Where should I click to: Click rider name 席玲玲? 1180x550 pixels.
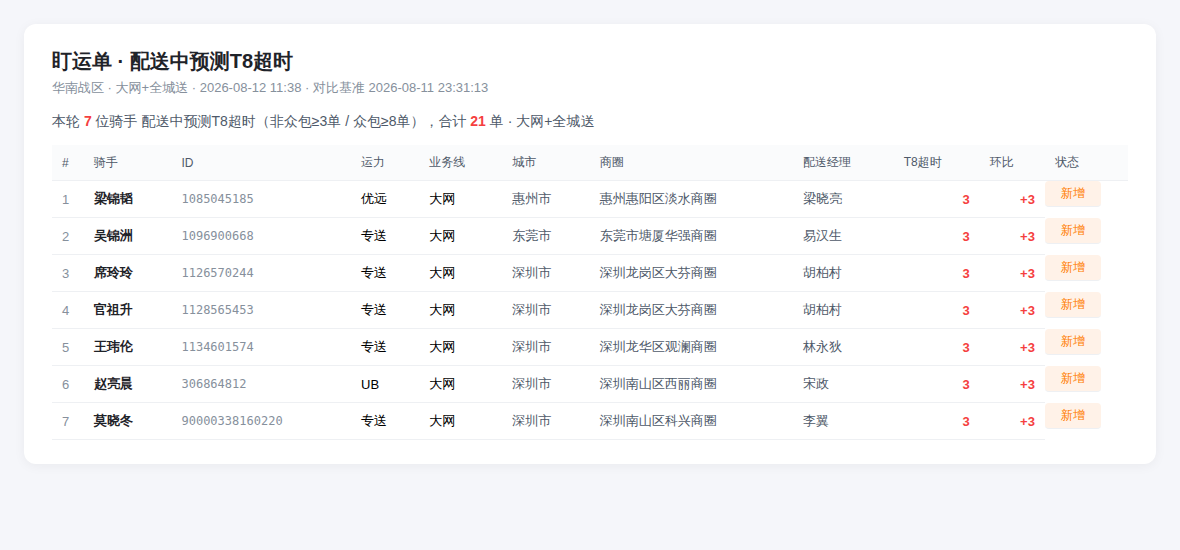pos(113,272)
